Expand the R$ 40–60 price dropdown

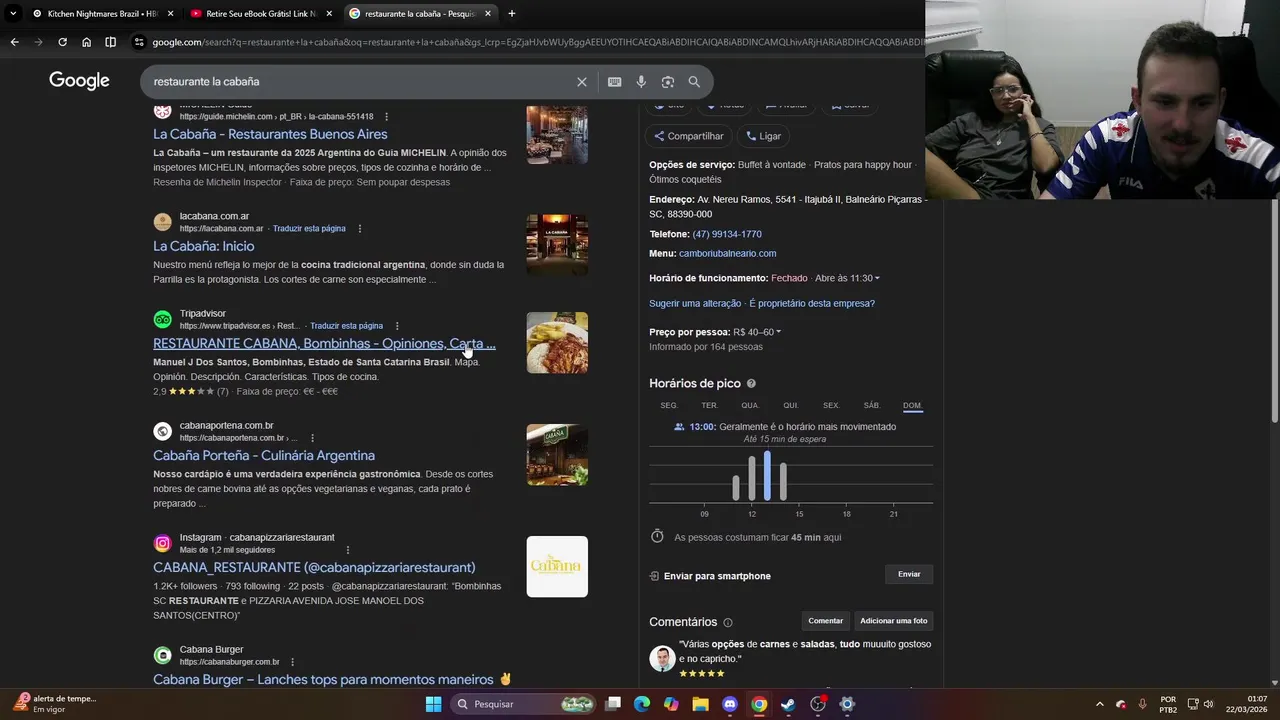(778, 332)
